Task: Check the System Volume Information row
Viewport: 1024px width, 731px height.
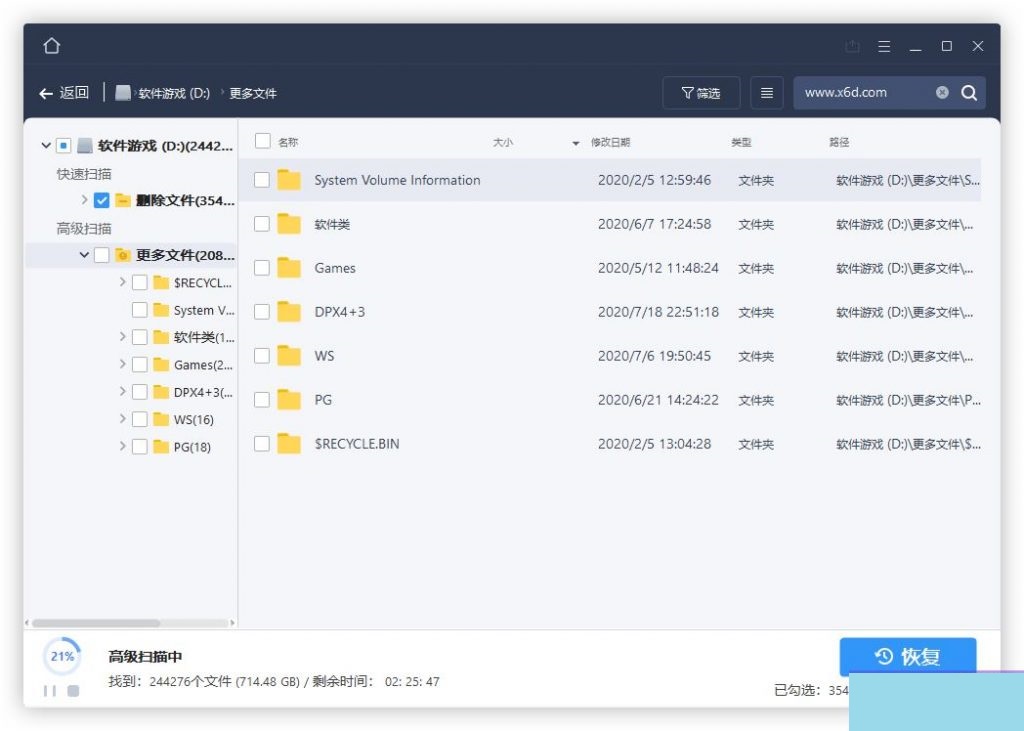Action: [x=264, y=180]
